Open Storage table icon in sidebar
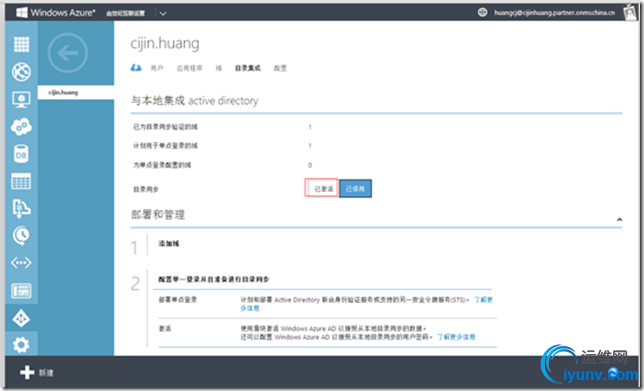This screenshot has width=644, height=391. [x=21, y=181]
